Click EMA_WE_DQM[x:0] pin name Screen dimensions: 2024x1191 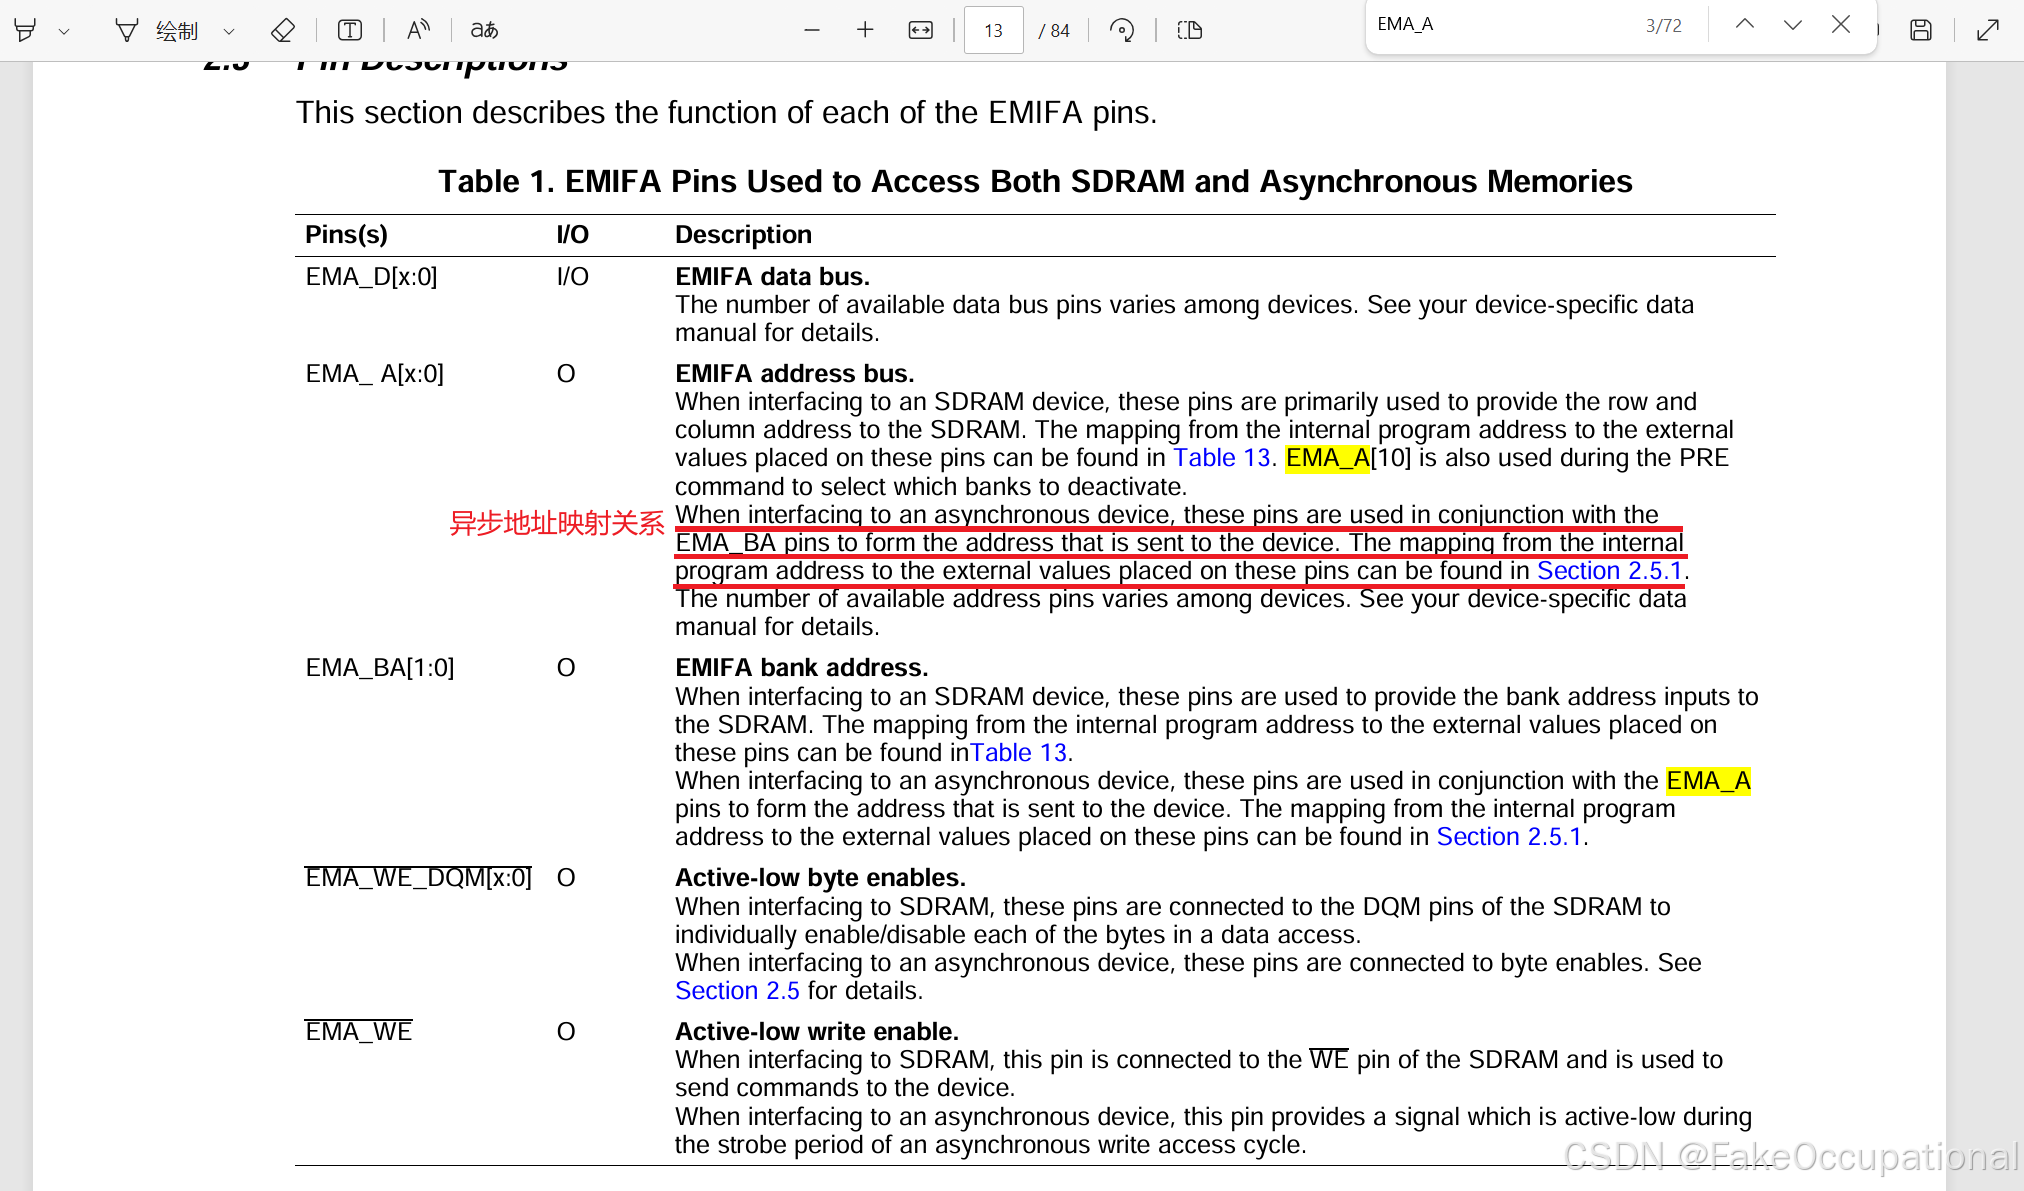418,878
